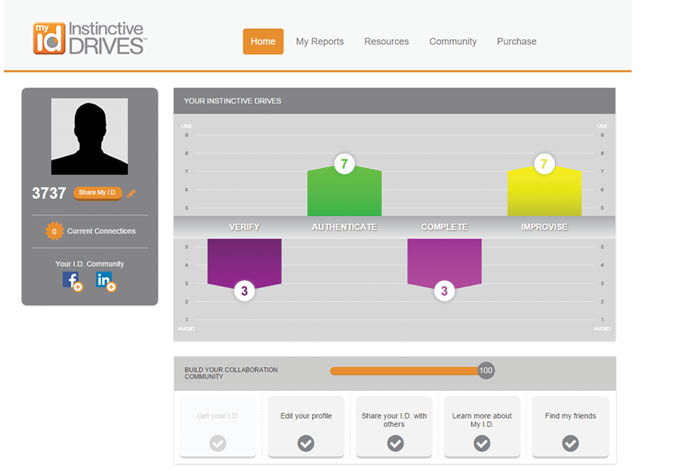Click the Share My I.D. button

click(x=98, y=193)
